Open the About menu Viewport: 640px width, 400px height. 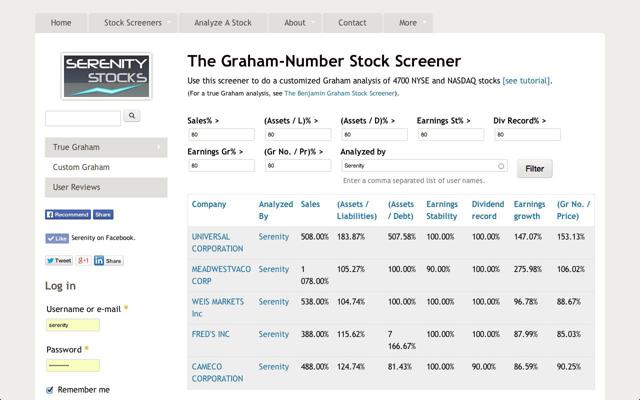295,23
